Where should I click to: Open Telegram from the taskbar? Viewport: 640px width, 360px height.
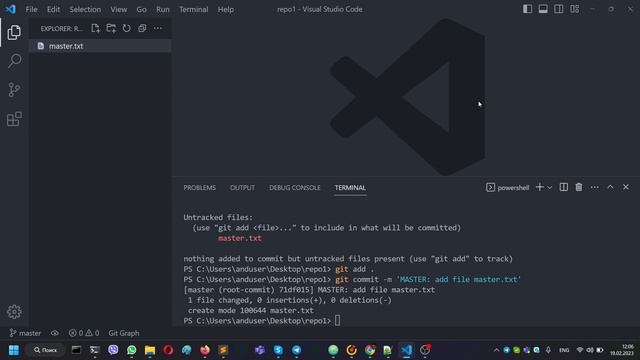pyautogui.click(x=296, y=350)
